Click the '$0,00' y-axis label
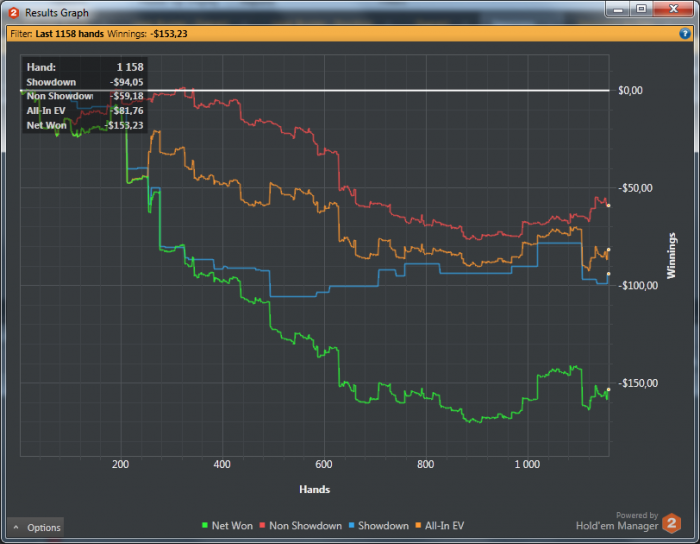 pyautogui.click(x=630, y=91)
